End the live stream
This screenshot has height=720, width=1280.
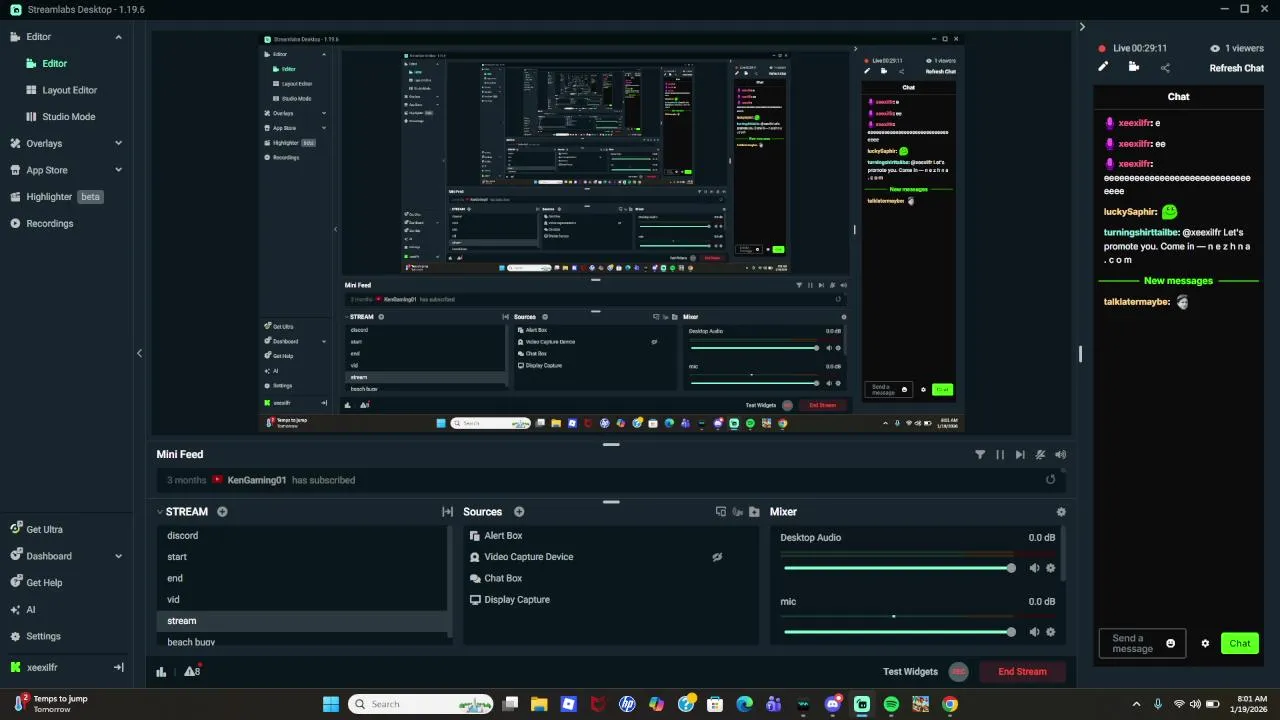(x=1022, y=672)
